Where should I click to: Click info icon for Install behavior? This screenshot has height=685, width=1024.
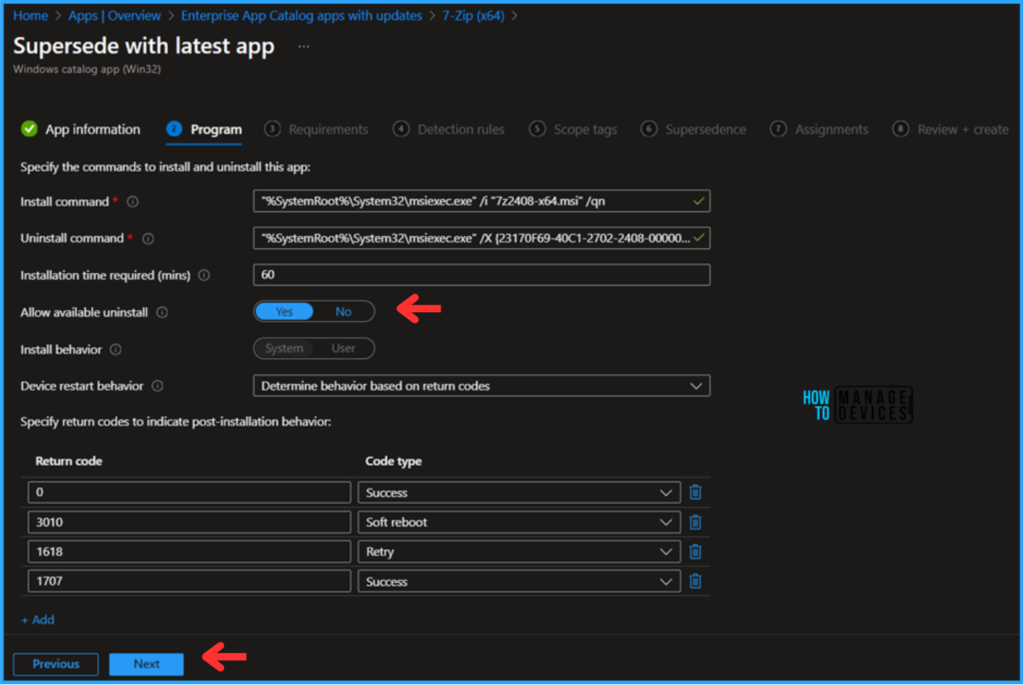pos(116,349)
